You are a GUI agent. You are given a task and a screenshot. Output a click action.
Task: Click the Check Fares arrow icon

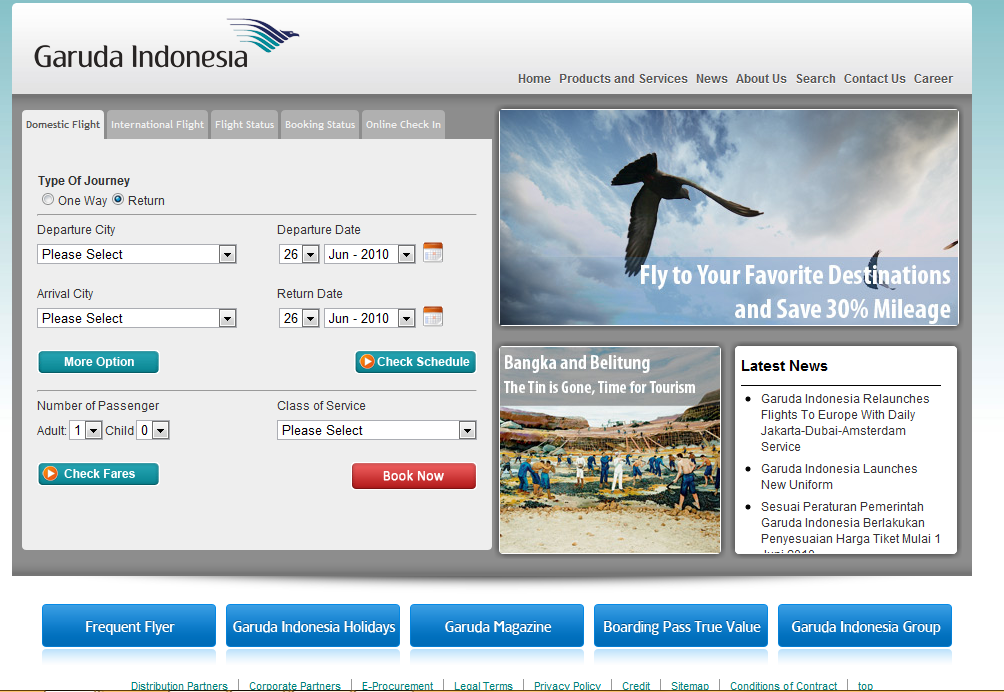50,473
